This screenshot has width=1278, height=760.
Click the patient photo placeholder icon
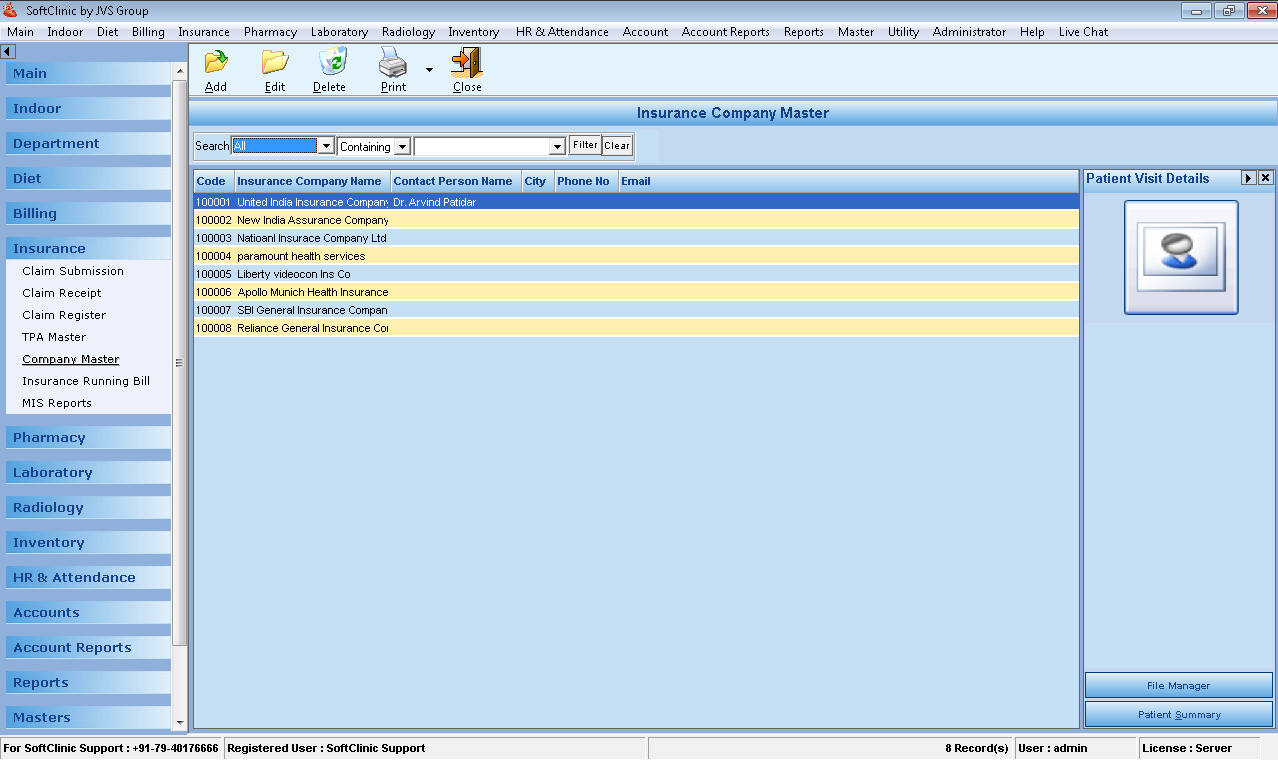1180,257
